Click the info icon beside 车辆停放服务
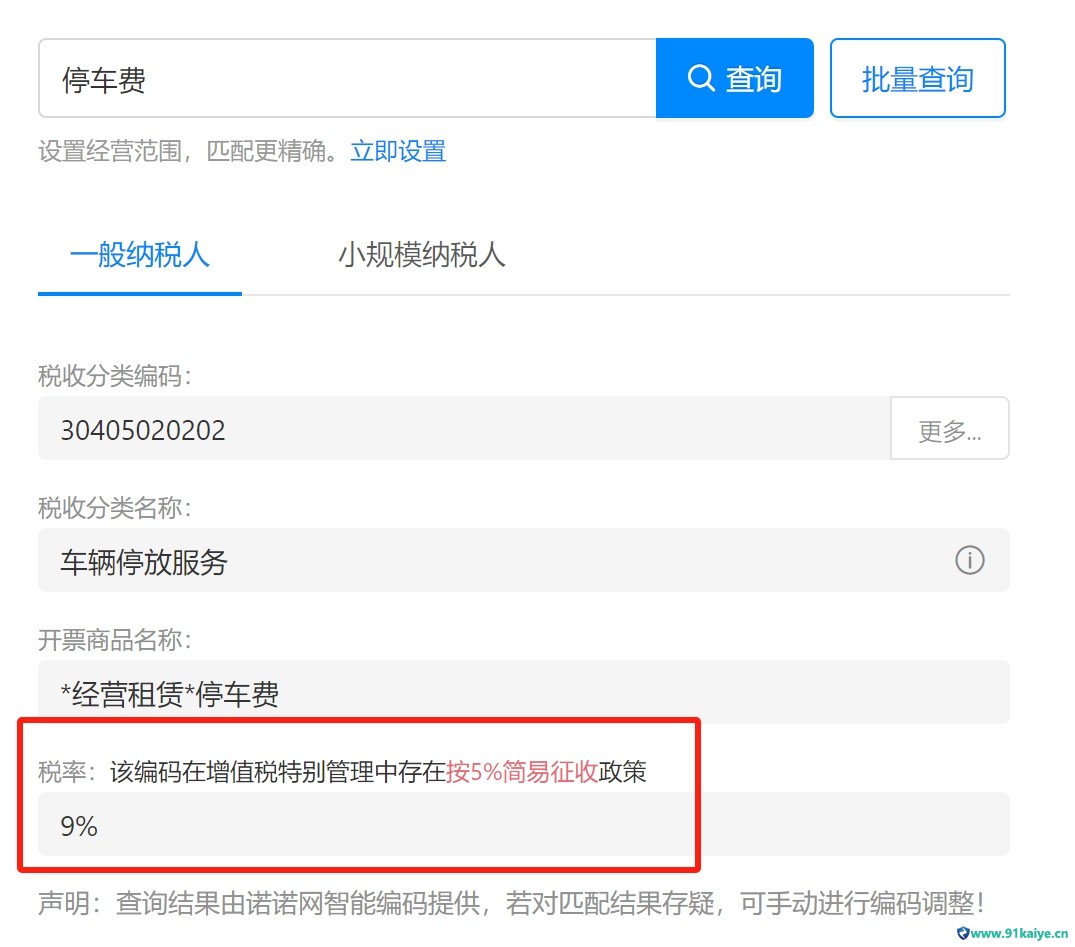Viewport: 1075px width, 947px height. [969, 561]
